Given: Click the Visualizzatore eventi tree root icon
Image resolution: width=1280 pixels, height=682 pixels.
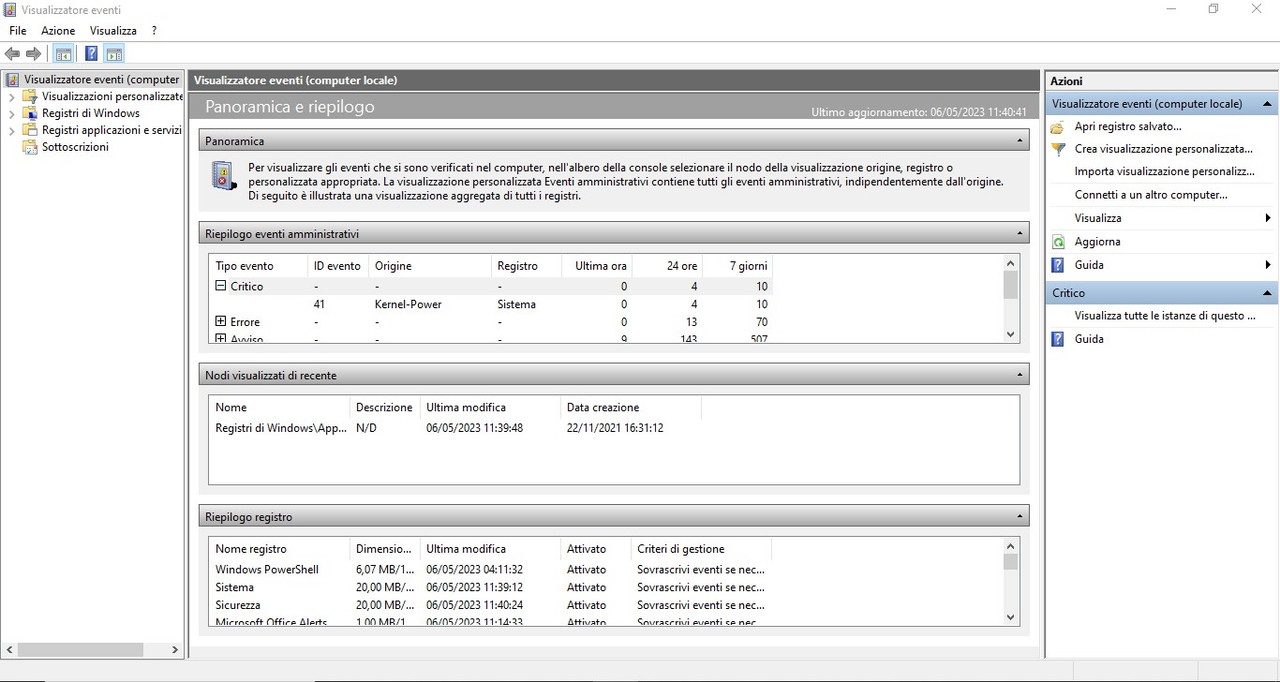Looking at the screenshot, I should tap(13, 79).
